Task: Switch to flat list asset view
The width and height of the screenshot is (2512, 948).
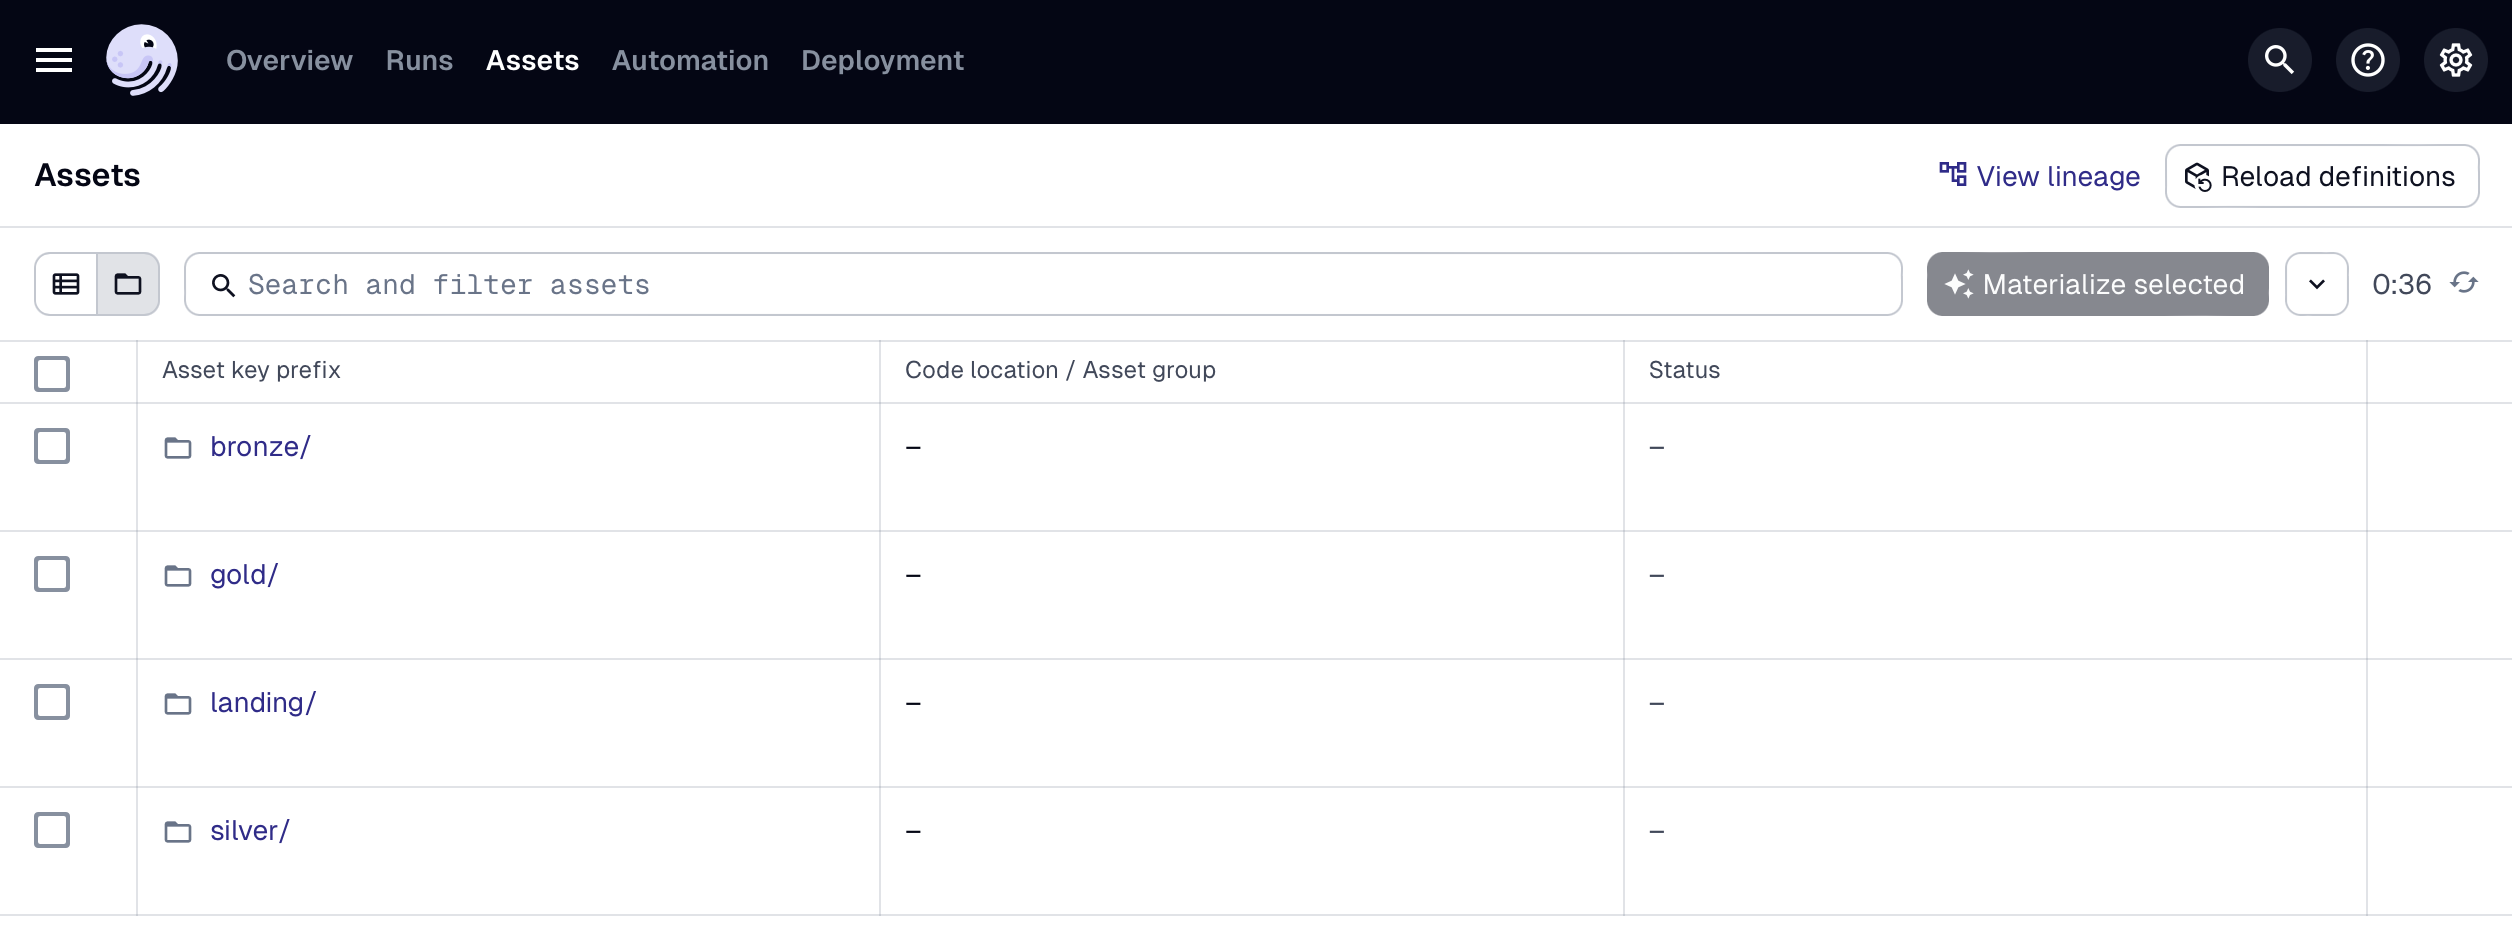Action: pos(66,284)
